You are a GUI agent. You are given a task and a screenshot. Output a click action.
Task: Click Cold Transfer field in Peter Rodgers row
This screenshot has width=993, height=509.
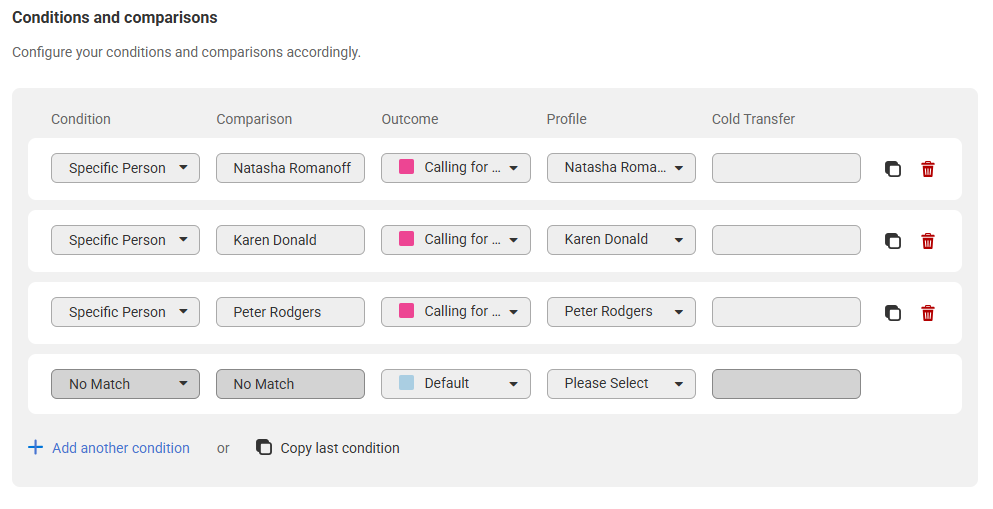tap(785, 312)
